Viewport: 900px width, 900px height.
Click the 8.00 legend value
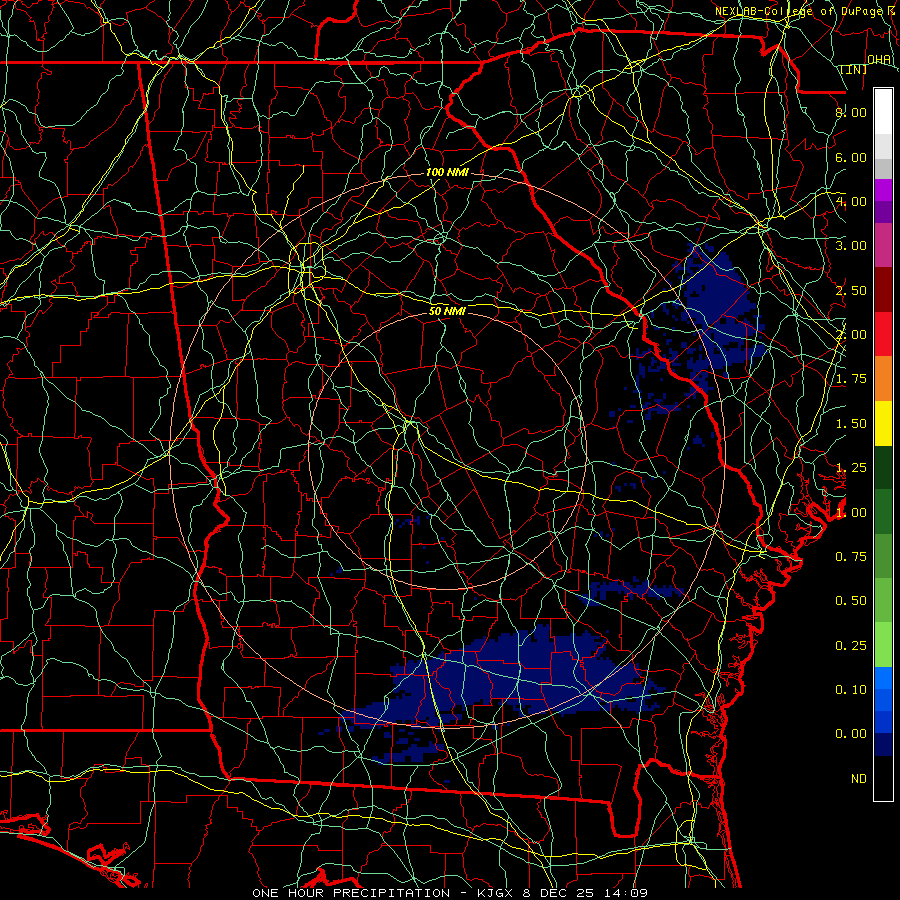(851, 112)
